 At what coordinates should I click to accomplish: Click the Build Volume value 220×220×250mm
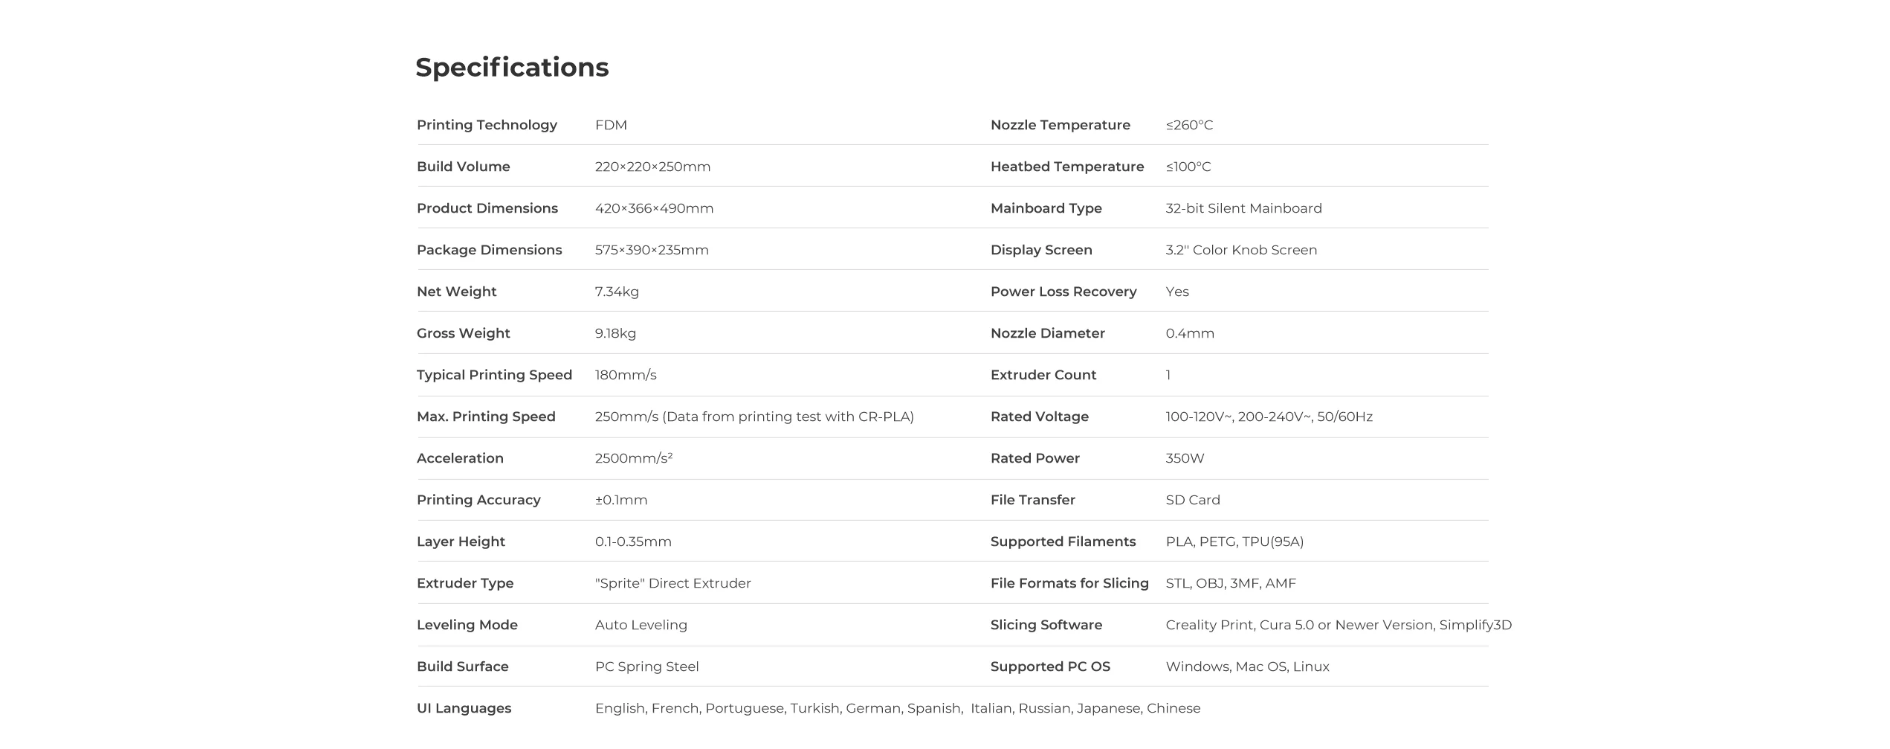click(653, 167)
